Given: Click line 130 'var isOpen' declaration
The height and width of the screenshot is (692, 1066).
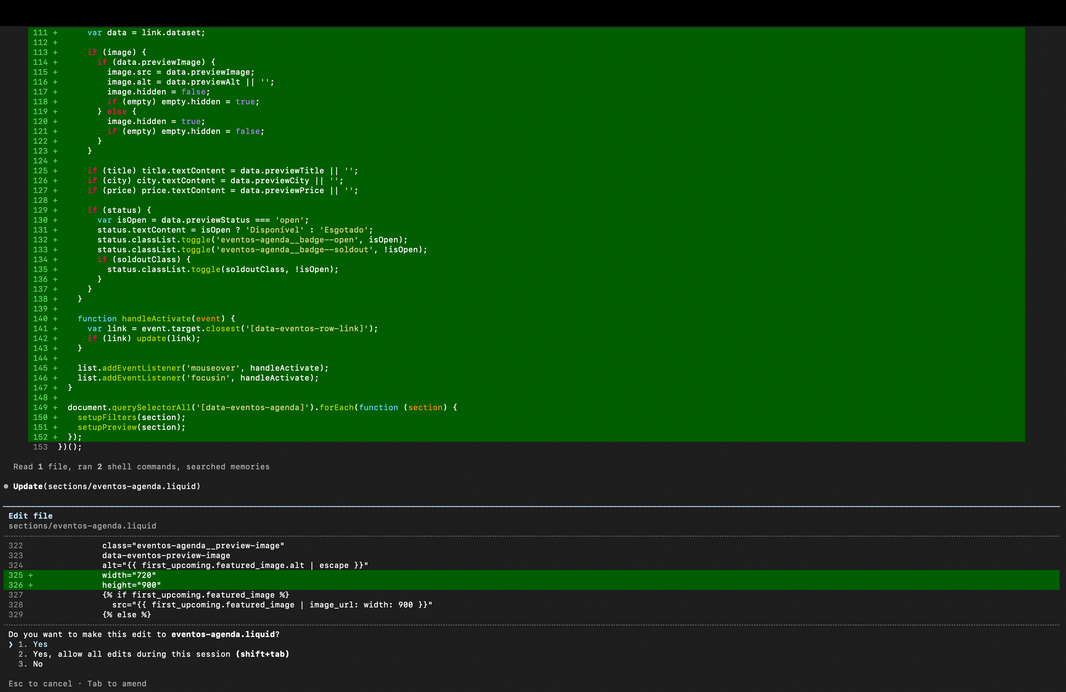Looking at the screenshot, I should pyautogui.click(x=203, y=220).
